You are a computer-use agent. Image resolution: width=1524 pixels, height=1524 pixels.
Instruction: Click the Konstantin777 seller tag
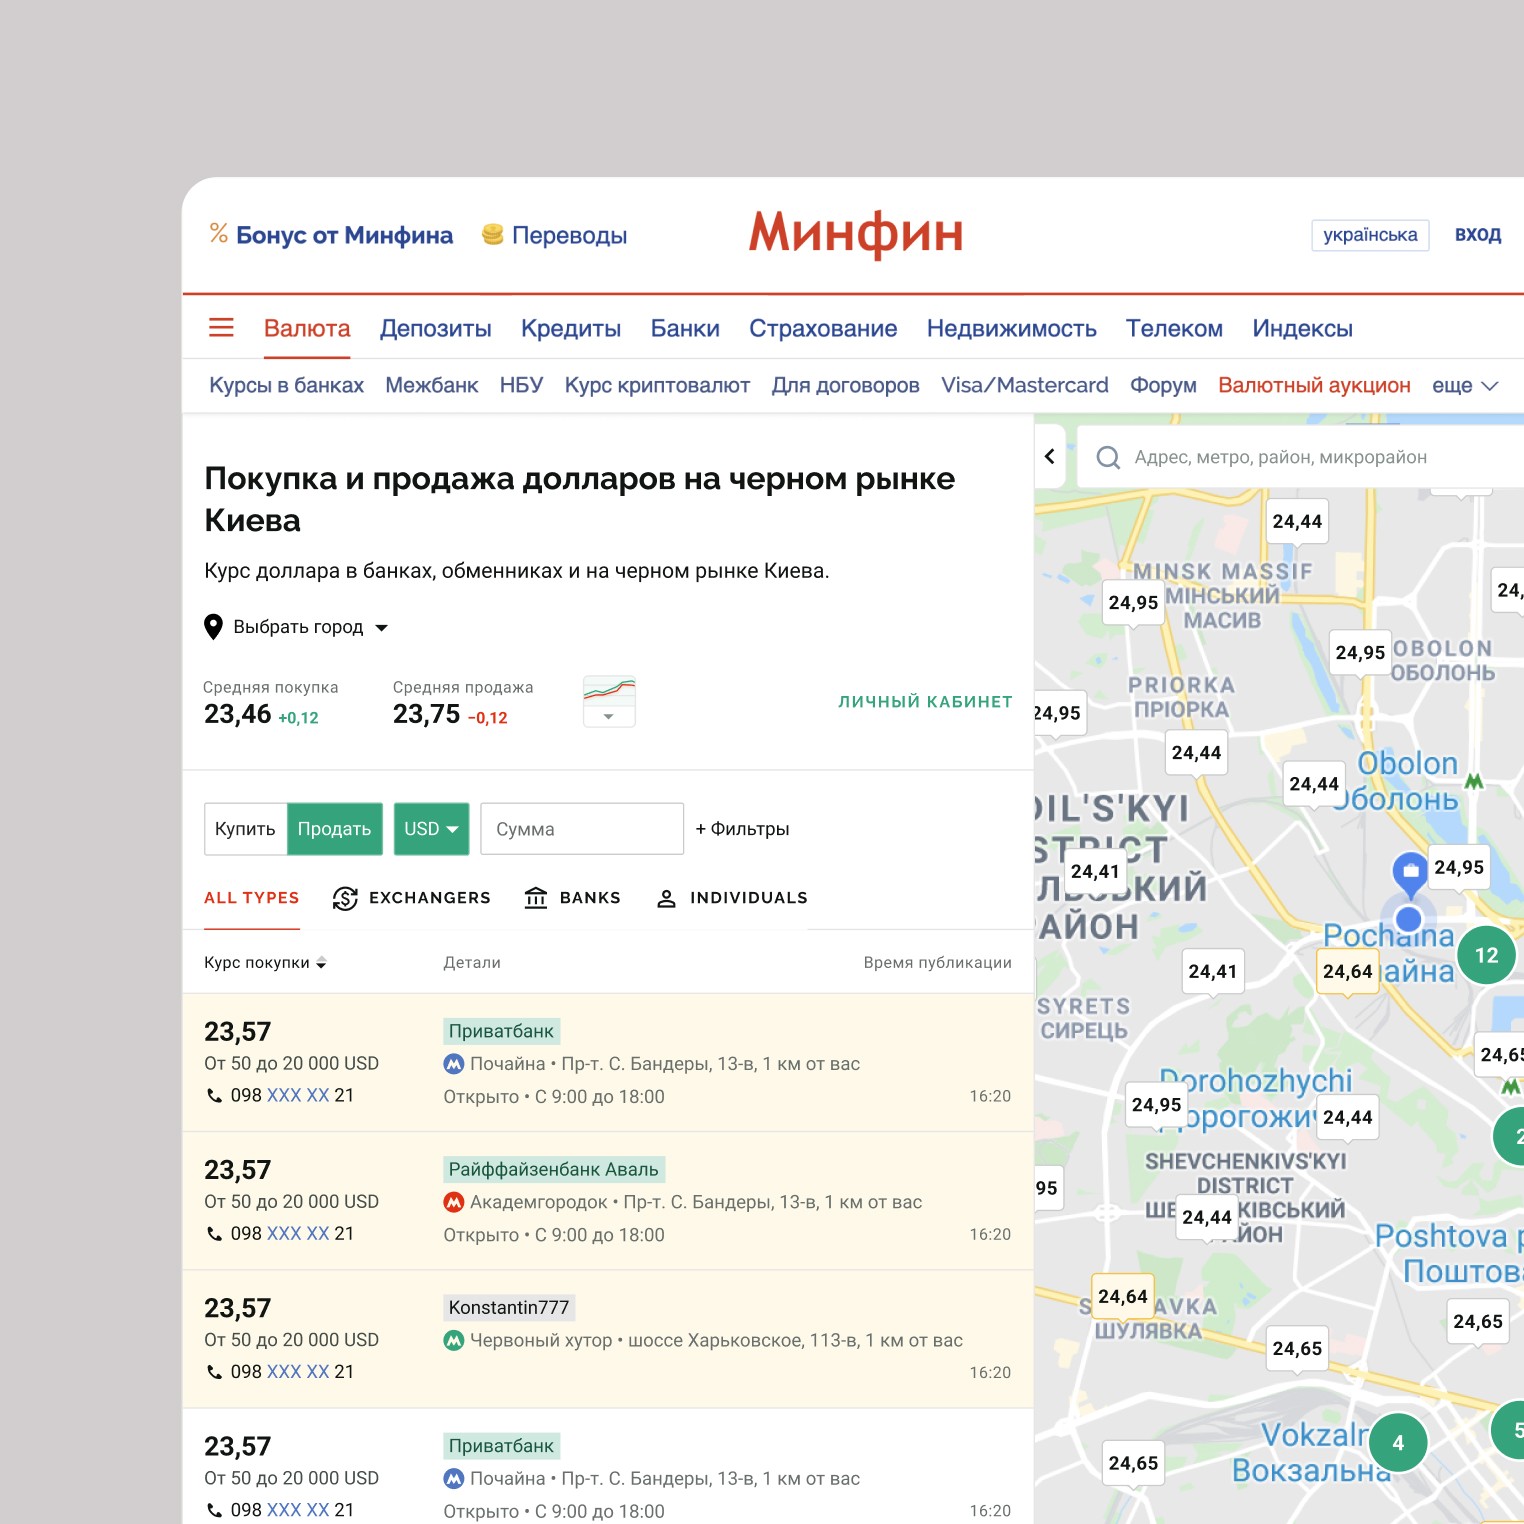509,1308
